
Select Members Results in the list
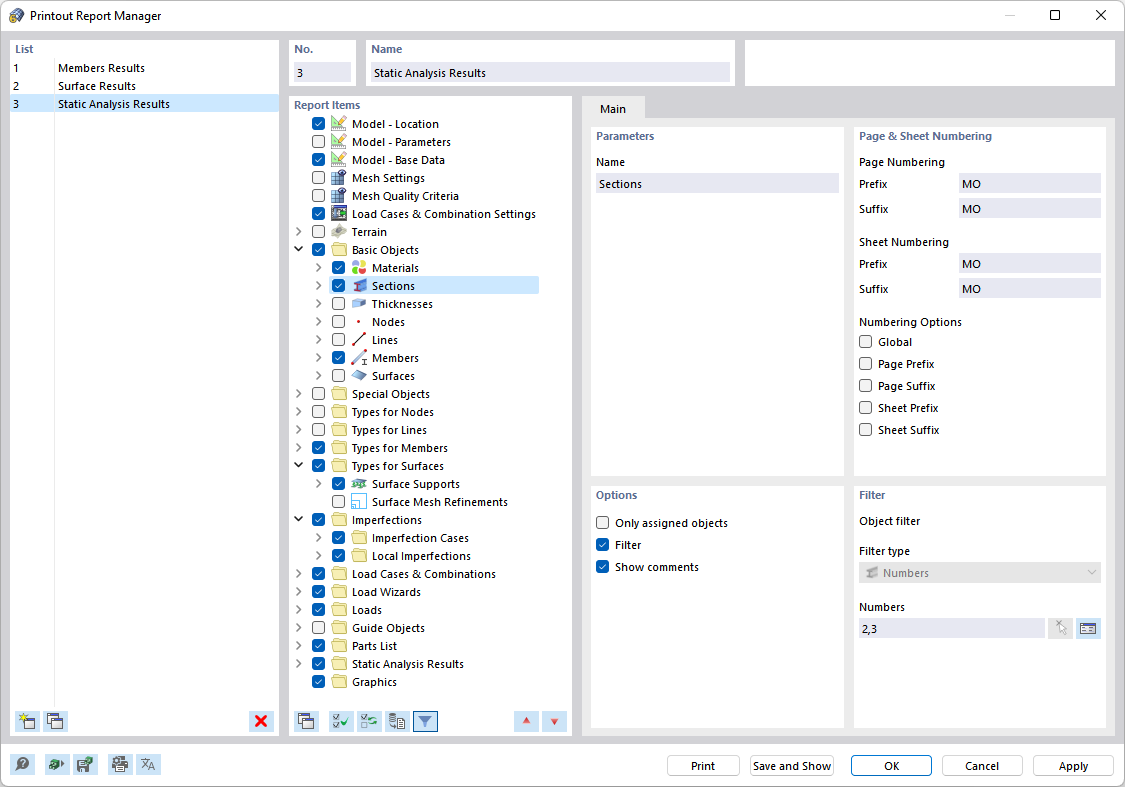coord(144,67)
